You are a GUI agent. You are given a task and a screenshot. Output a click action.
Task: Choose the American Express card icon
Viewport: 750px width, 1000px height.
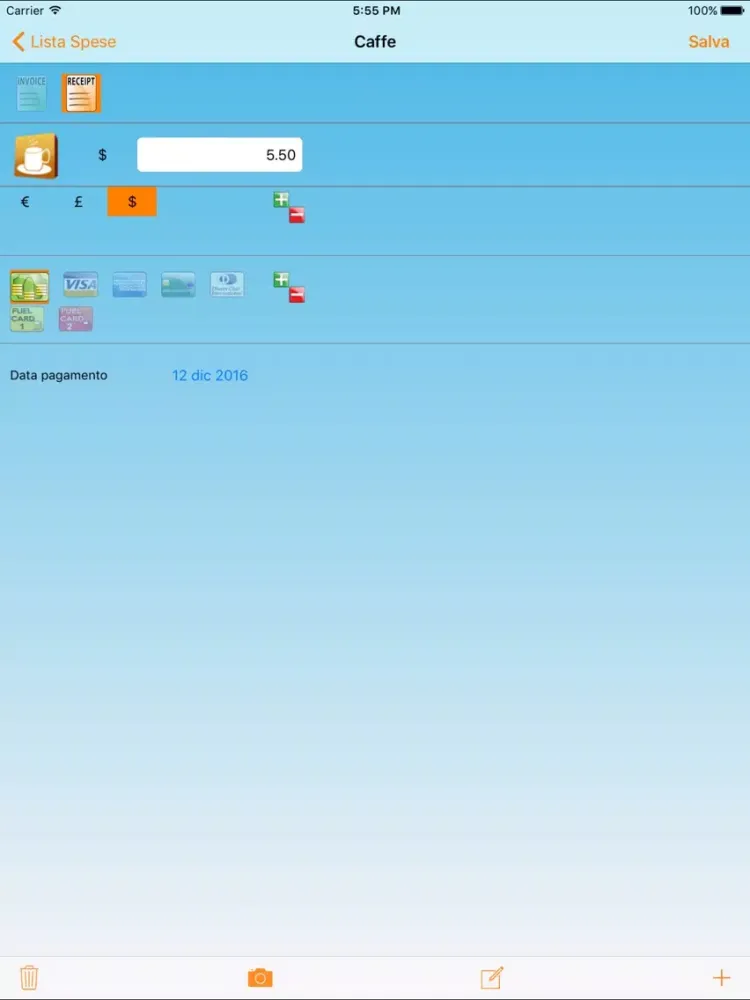129,284
